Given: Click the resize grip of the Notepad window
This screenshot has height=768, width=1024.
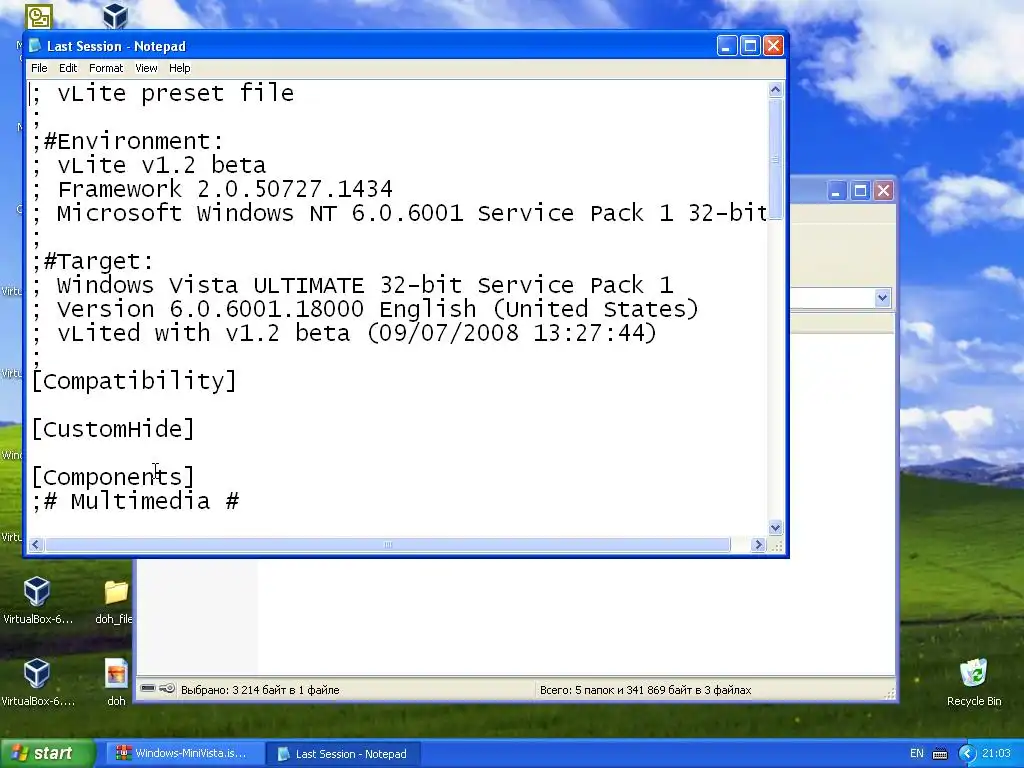Looking at the screenshot, I should (776, 546).
